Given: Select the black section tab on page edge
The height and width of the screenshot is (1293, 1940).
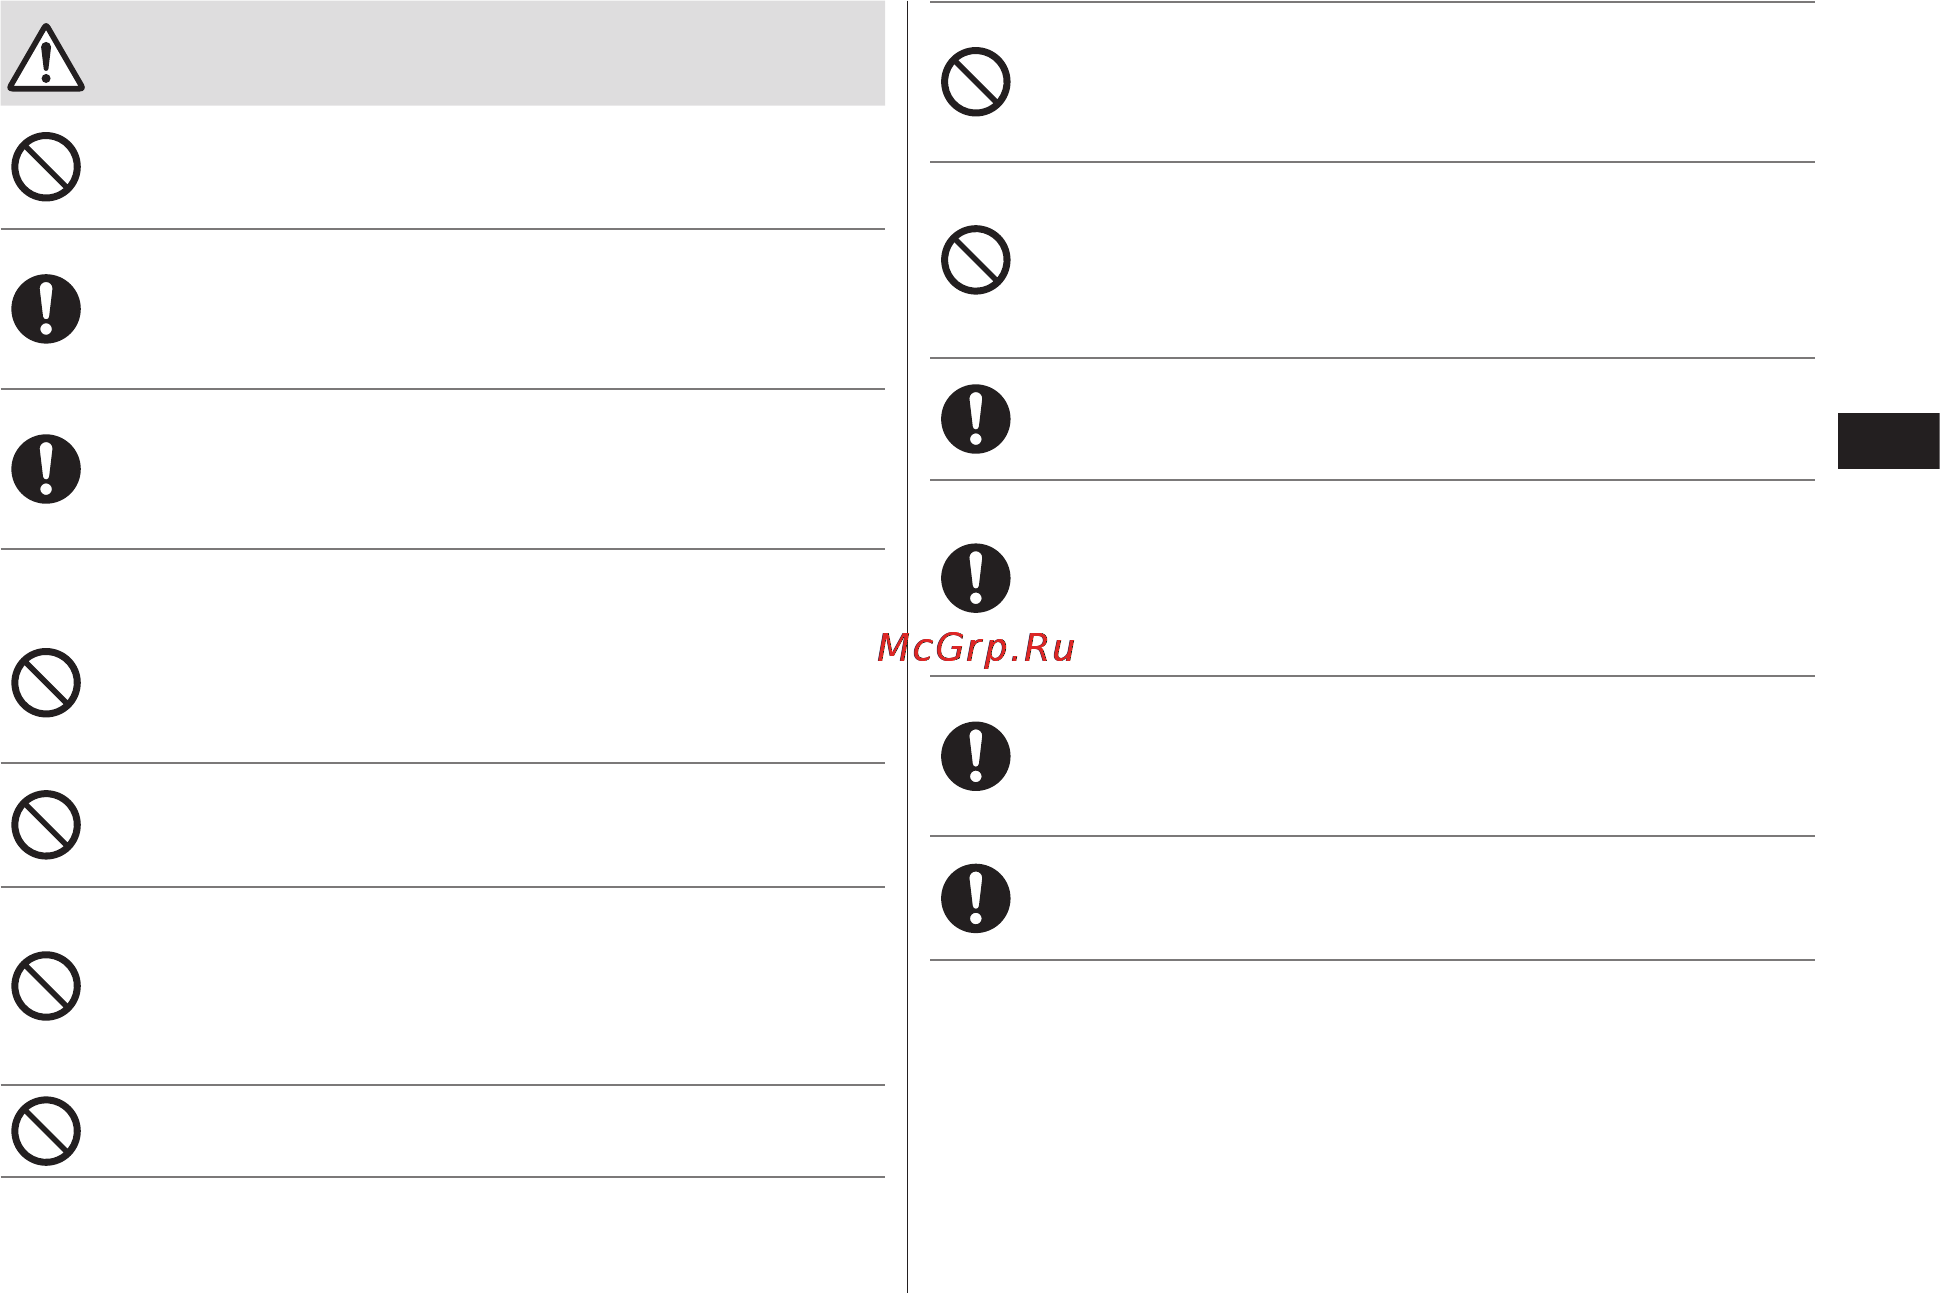Looking at the screenshot, I should tap(1888, 441).
